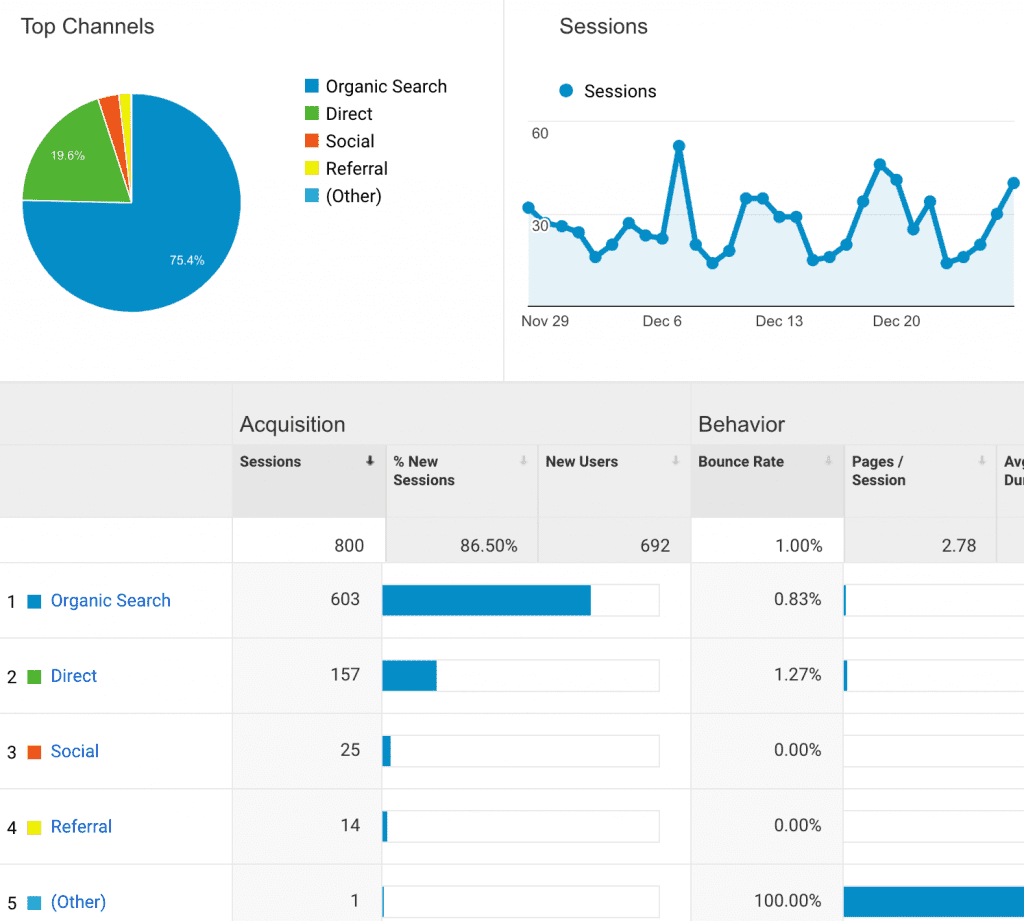Screen dimensions: 1024x921
Task: Click the Social legend marker
Action: point(311,141)
